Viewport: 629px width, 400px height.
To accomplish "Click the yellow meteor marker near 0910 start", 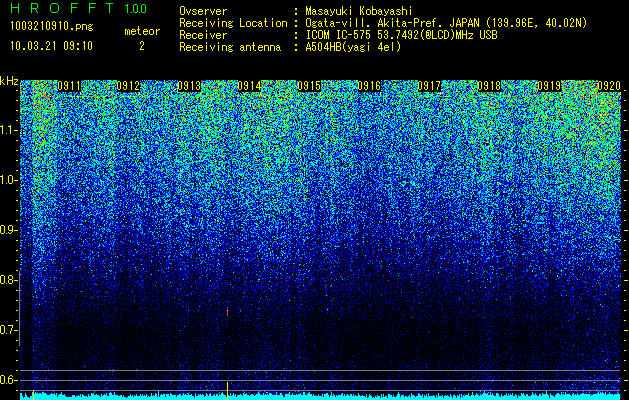I will pyautogui.click(x=33, y=395).
